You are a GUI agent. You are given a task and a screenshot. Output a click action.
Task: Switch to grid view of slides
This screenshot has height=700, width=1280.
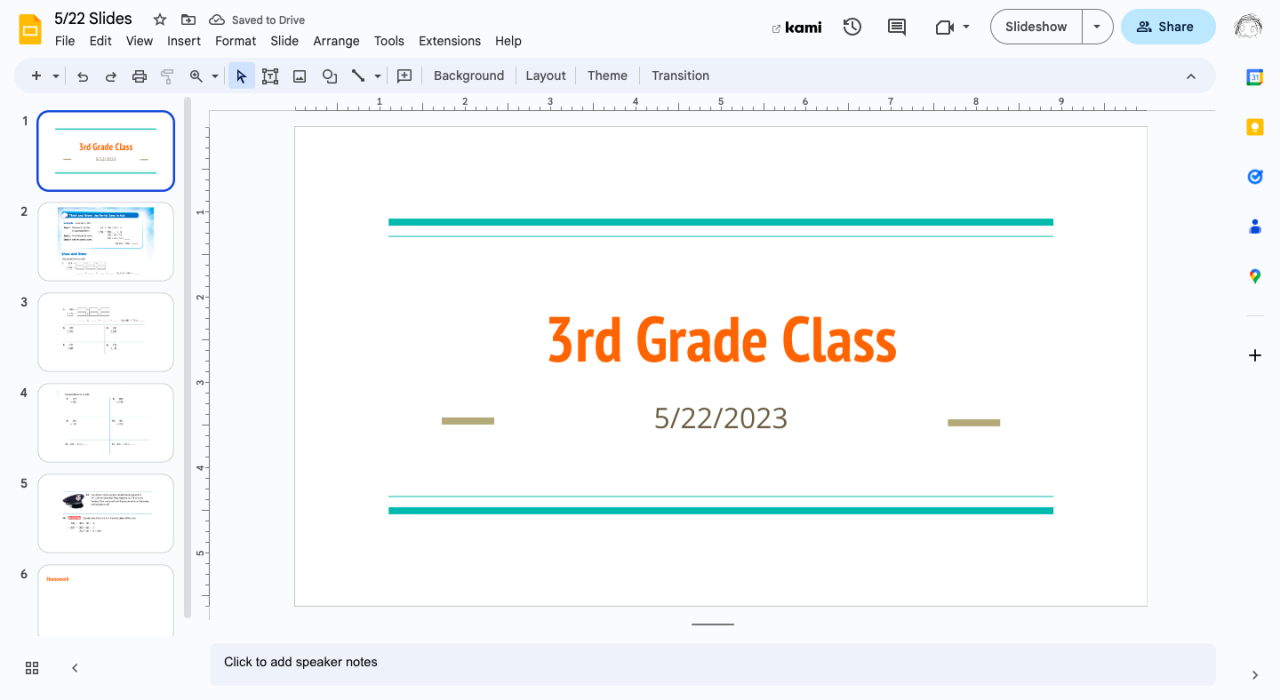[x=32, y=668]
